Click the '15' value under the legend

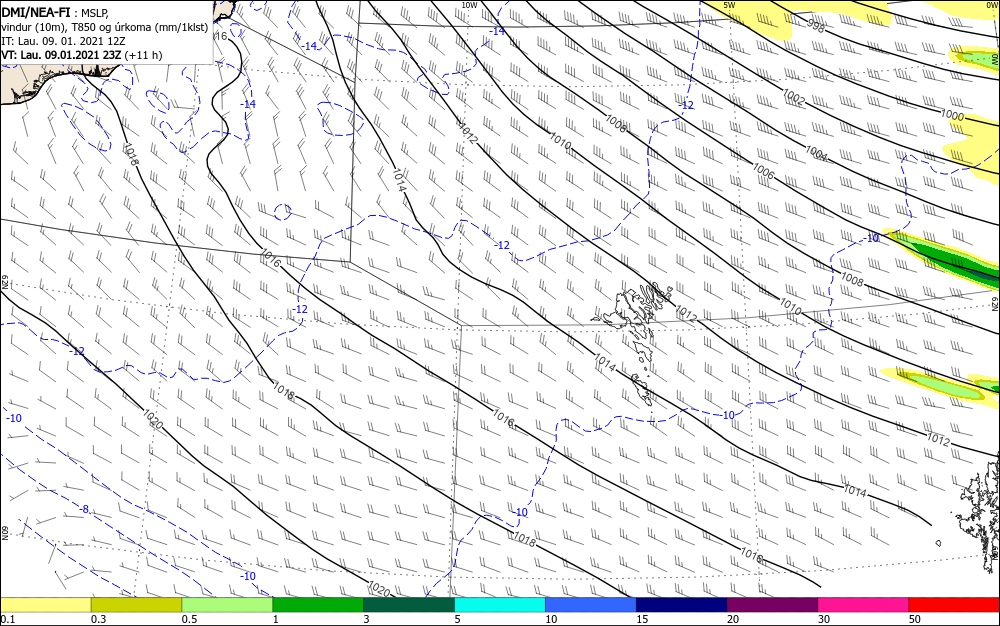click(x=642, y=619)
